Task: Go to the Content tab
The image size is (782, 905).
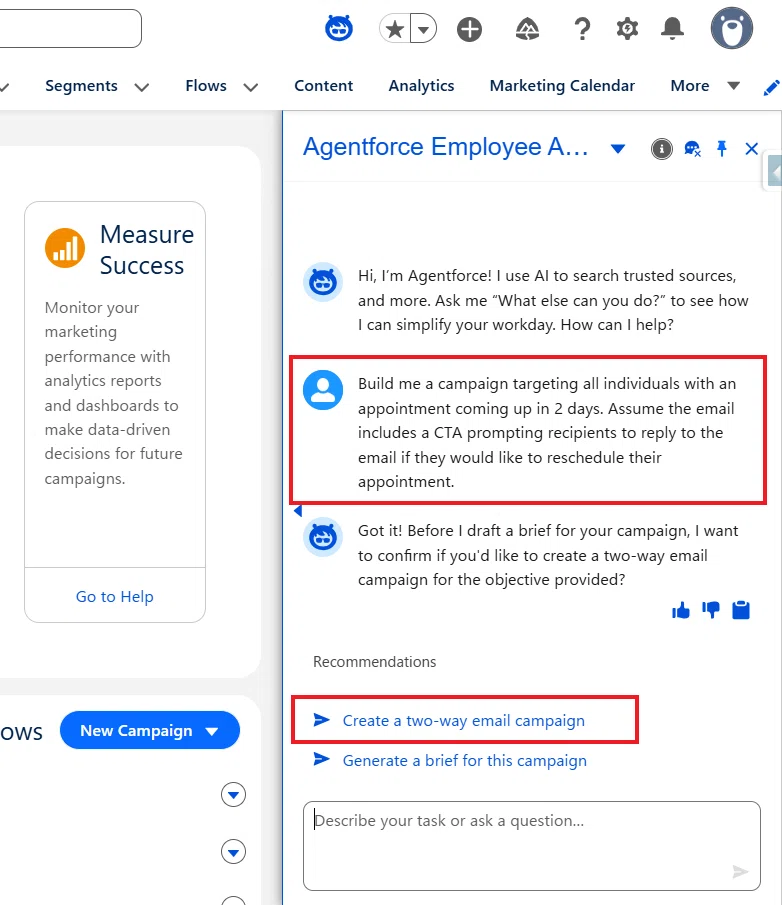Action: 323,85
